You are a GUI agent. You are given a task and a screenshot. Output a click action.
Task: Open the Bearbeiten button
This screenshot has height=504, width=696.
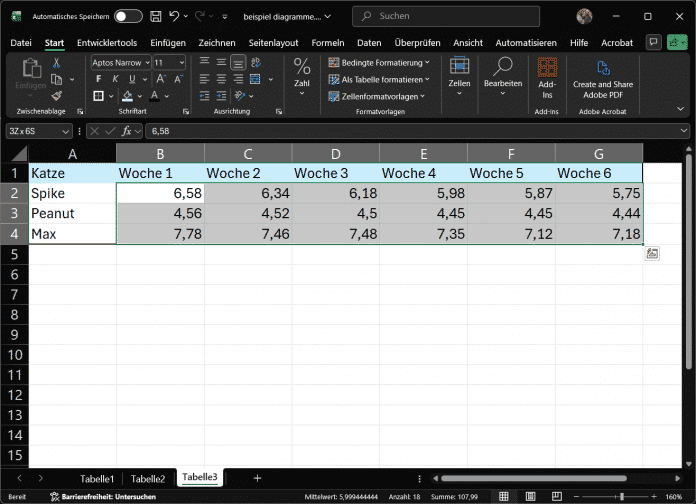(502, 72)
